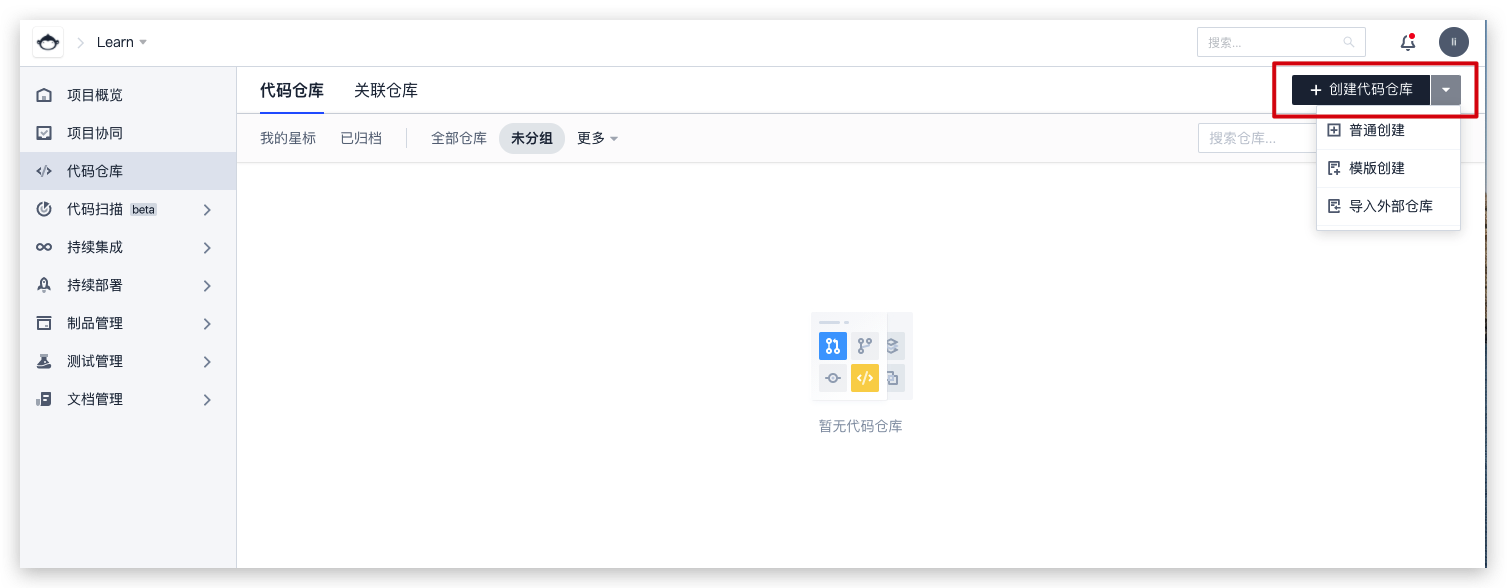Image resolution: width=1507 pixels, height=588 pixels.
Task: Open the user avatar menu
Action: pyautogui.click(x=1454, y=42)
